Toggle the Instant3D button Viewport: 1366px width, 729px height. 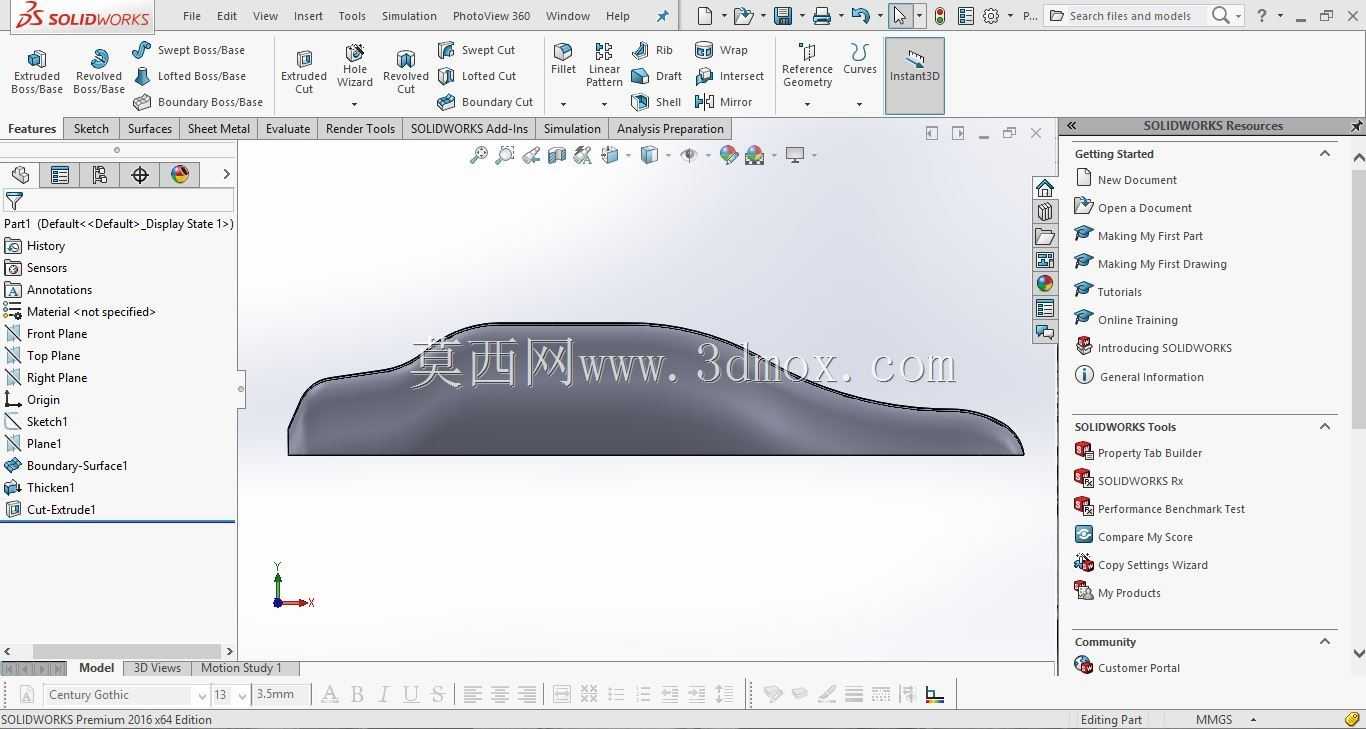pyautogui.click(x=914, y=76)
